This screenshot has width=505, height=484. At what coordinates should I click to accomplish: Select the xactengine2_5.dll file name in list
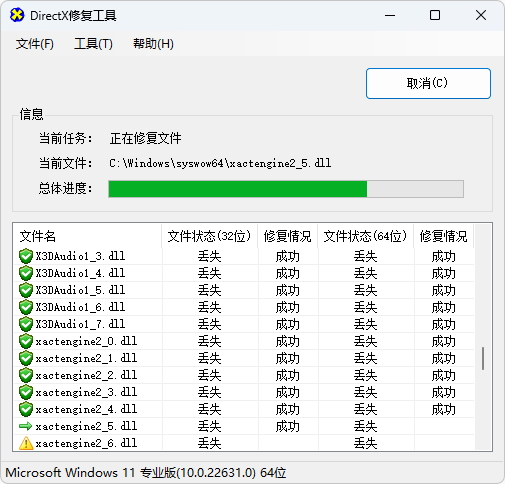pyautogui.click(x=86, y=426)
